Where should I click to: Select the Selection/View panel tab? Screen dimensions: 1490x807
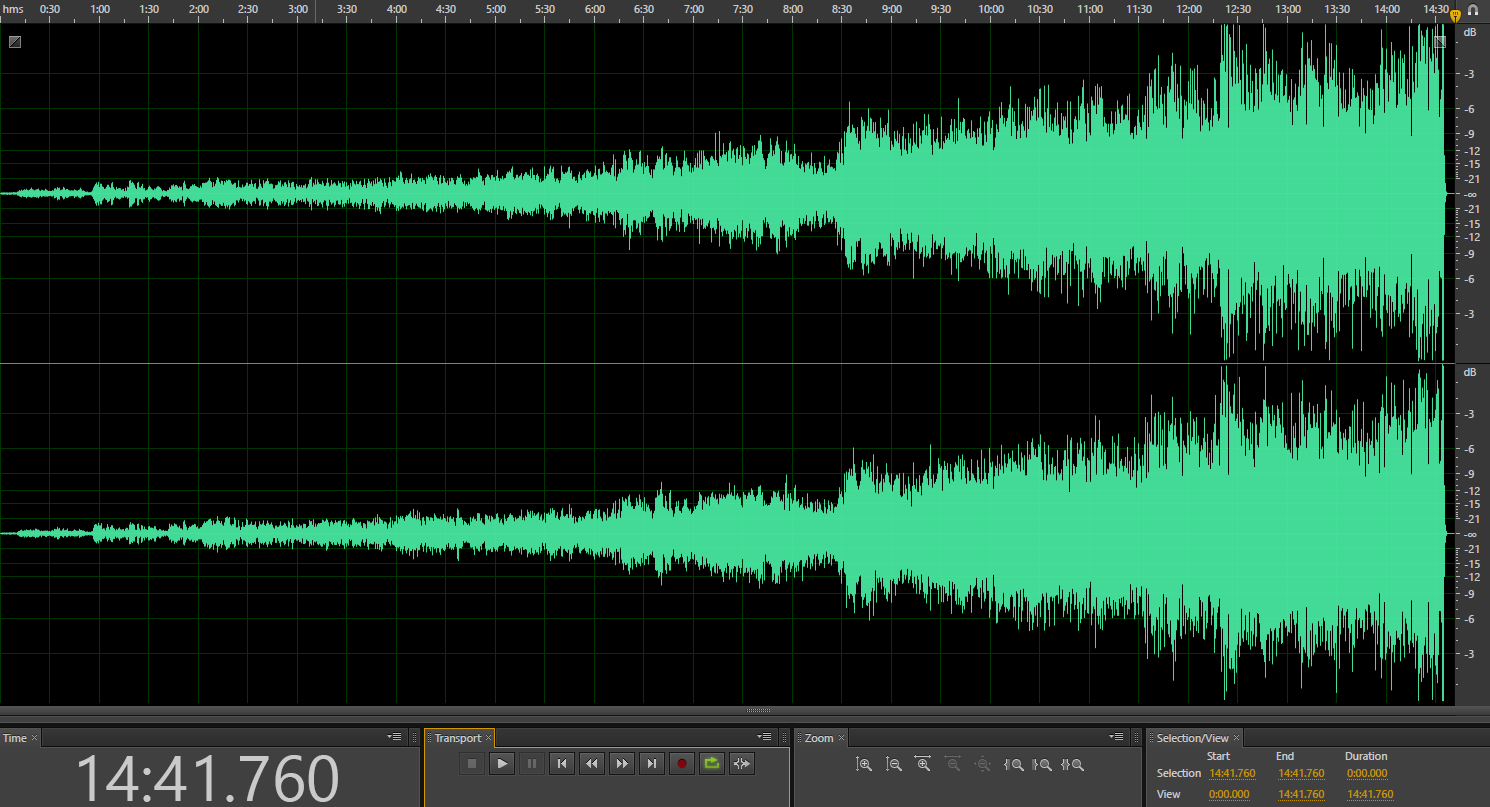[x=1192, y=738]
